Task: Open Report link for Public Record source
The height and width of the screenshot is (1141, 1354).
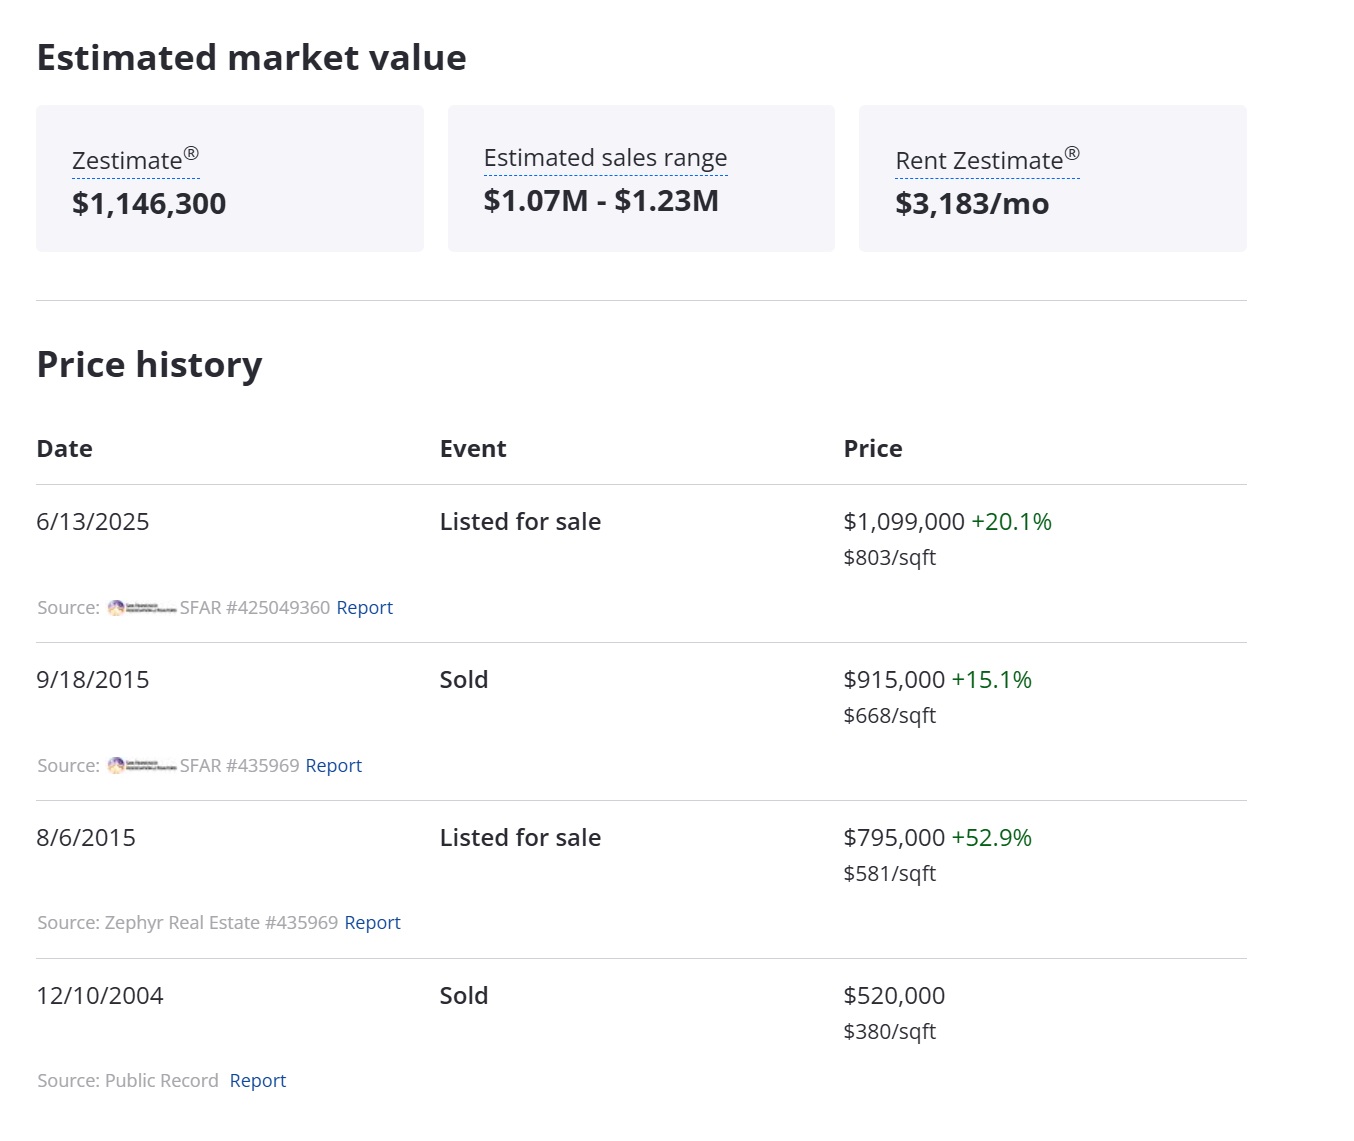Action: point(257,1081)
